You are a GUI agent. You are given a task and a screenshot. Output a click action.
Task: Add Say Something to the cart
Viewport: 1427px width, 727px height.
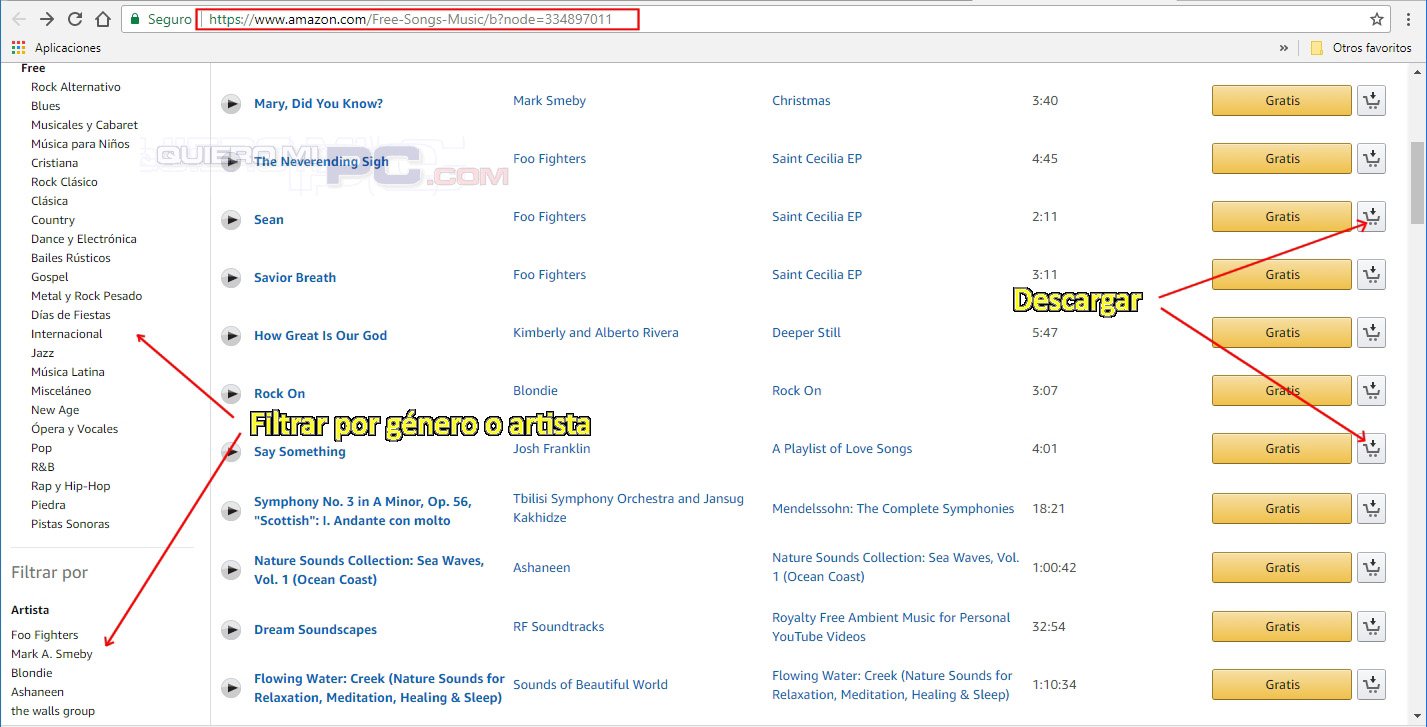tap(1371, 449)
